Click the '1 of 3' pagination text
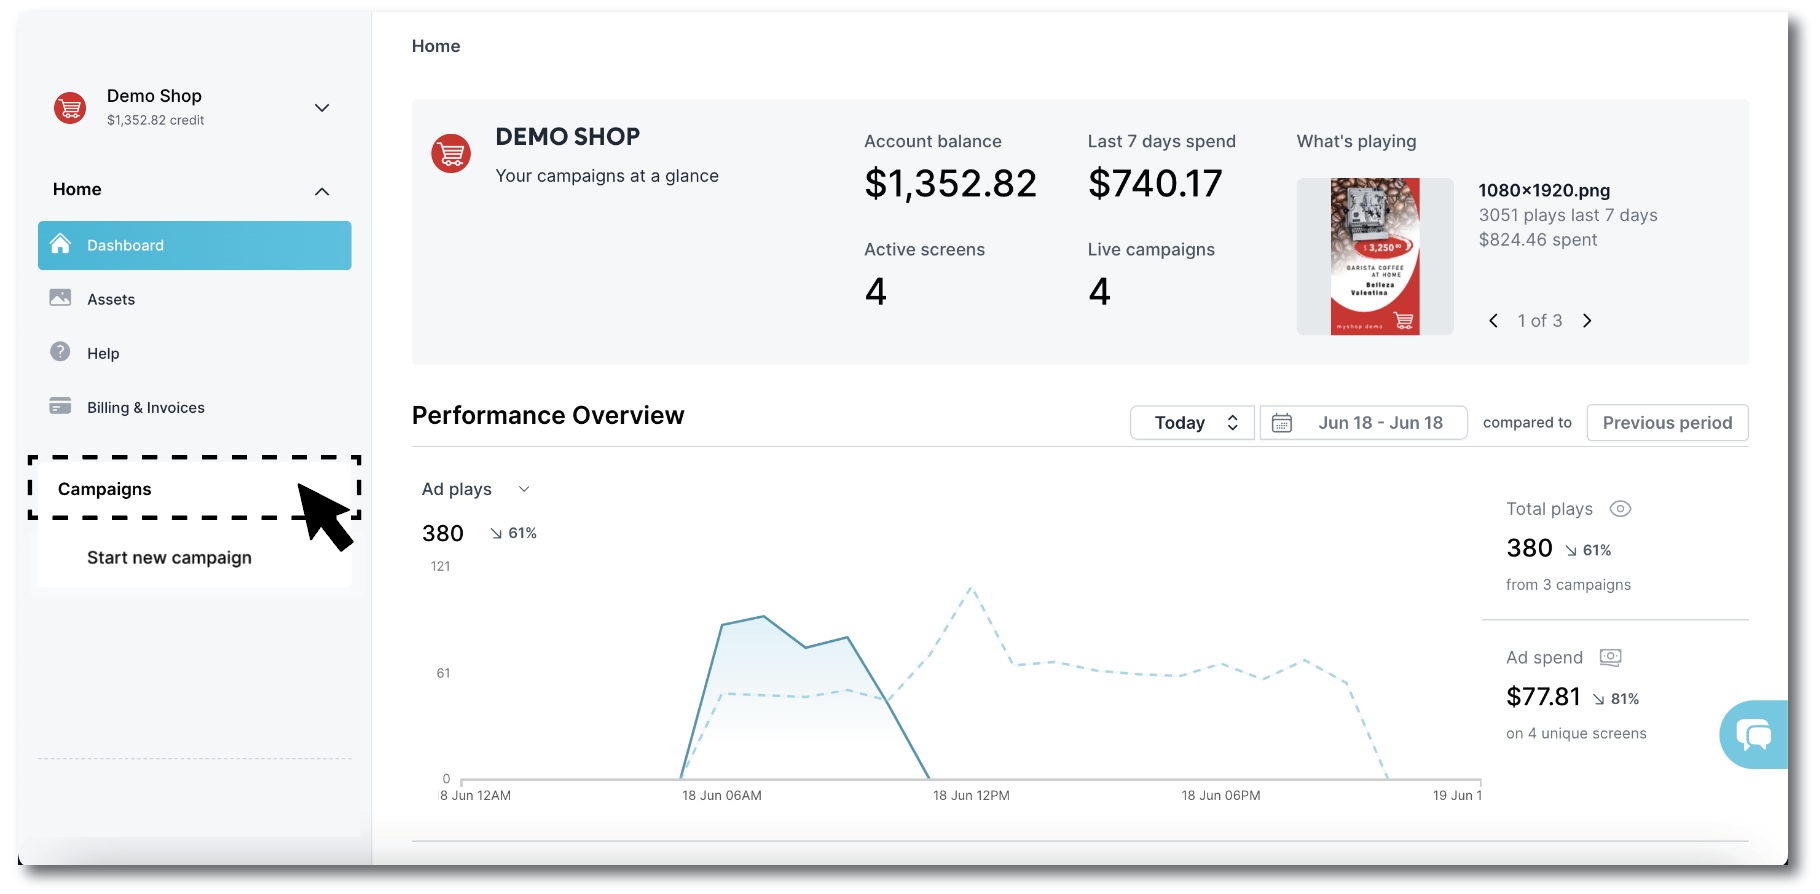Viewport: 1820px width, 894px height. [1540, 321]
